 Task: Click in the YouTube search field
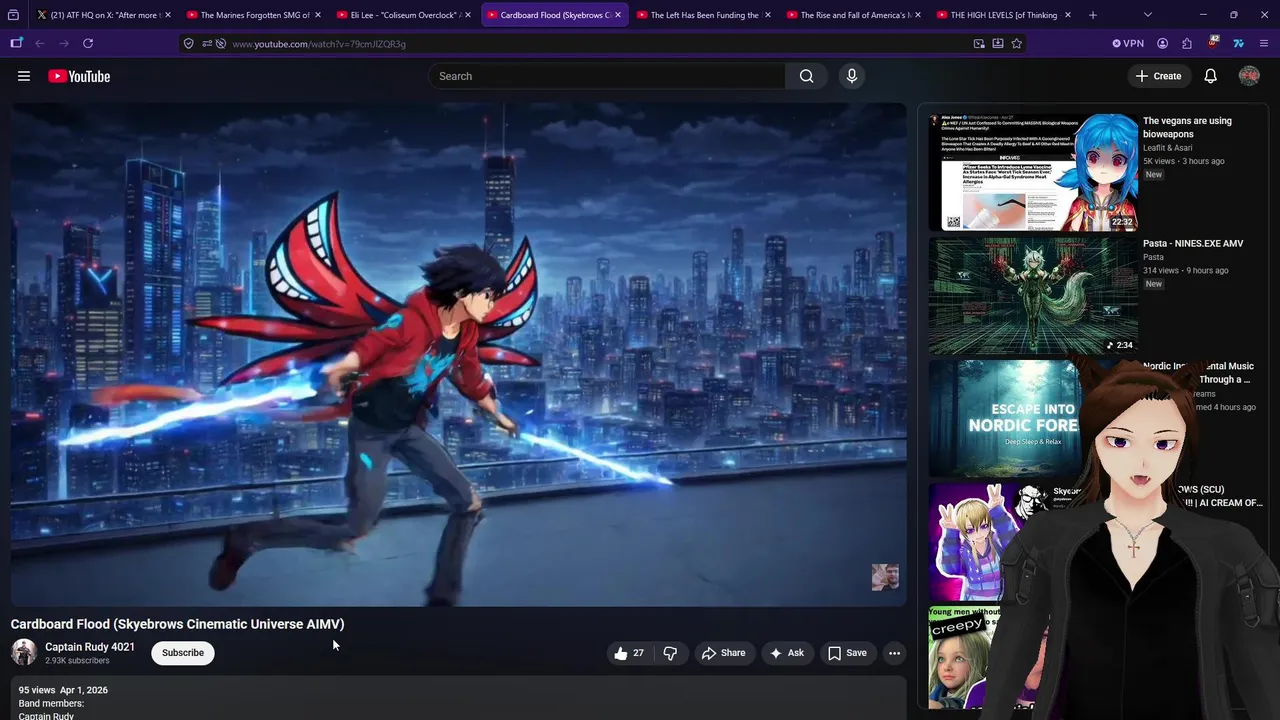[x=607, y=76]
